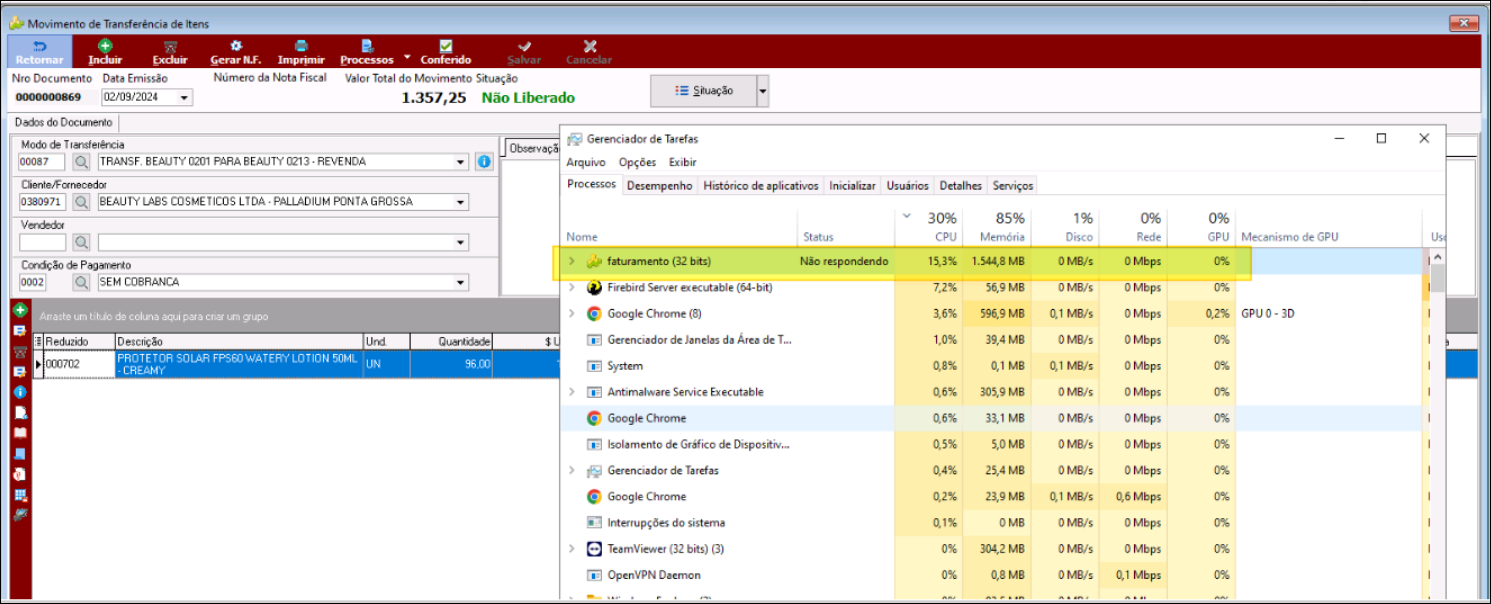Viewport: 1491px width, 604px height.
Task: Expand the Firebird Server executable process
Action: tap(572, 287)
